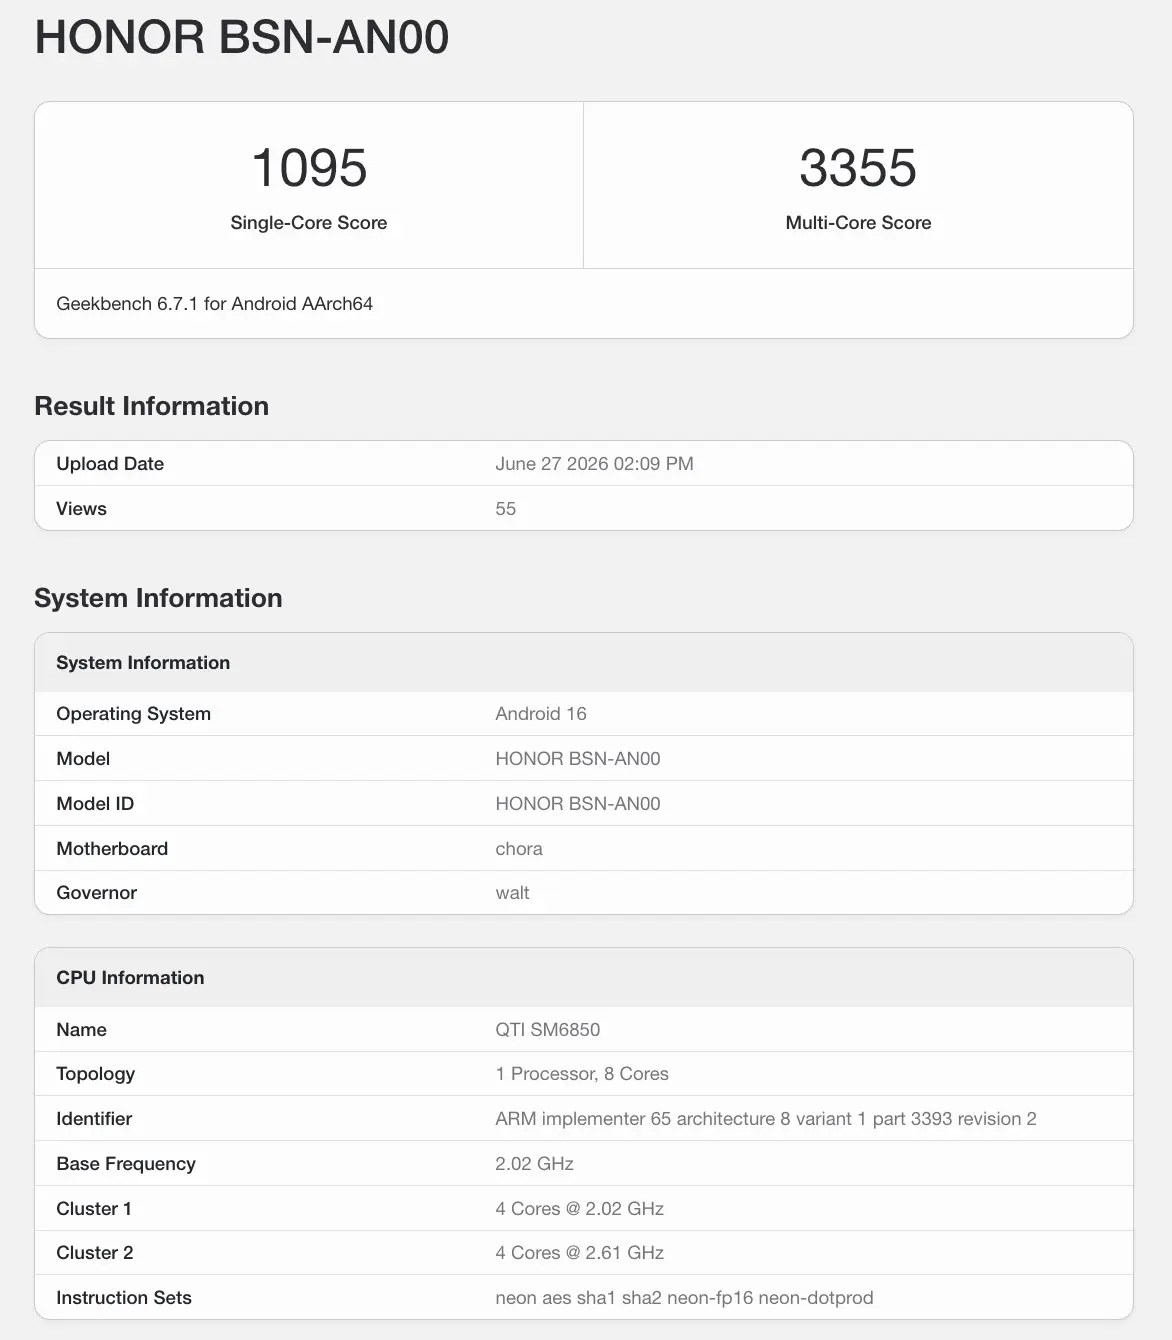This screenshot has width=1172, height=1340.
Task: Select the Governor value walt
Action: pos(512,893)
